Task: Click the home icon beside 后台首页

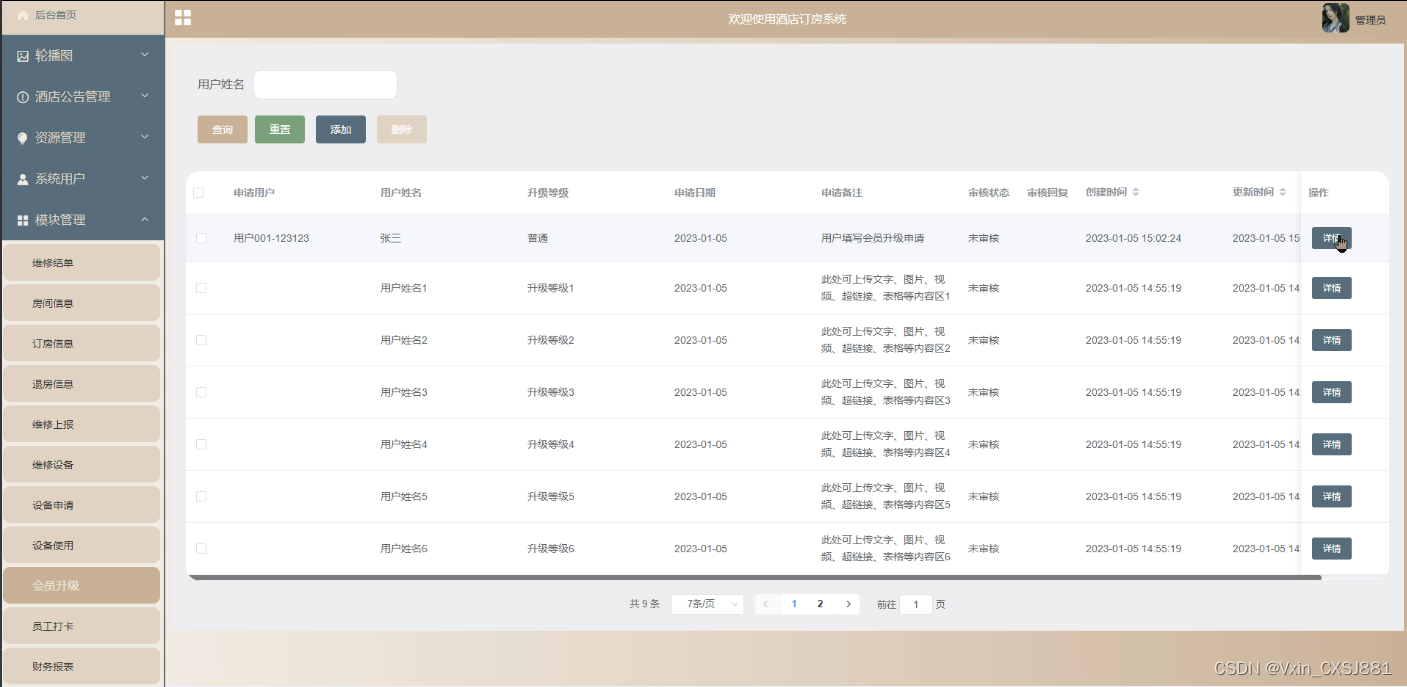Action: tap(23, 15)
